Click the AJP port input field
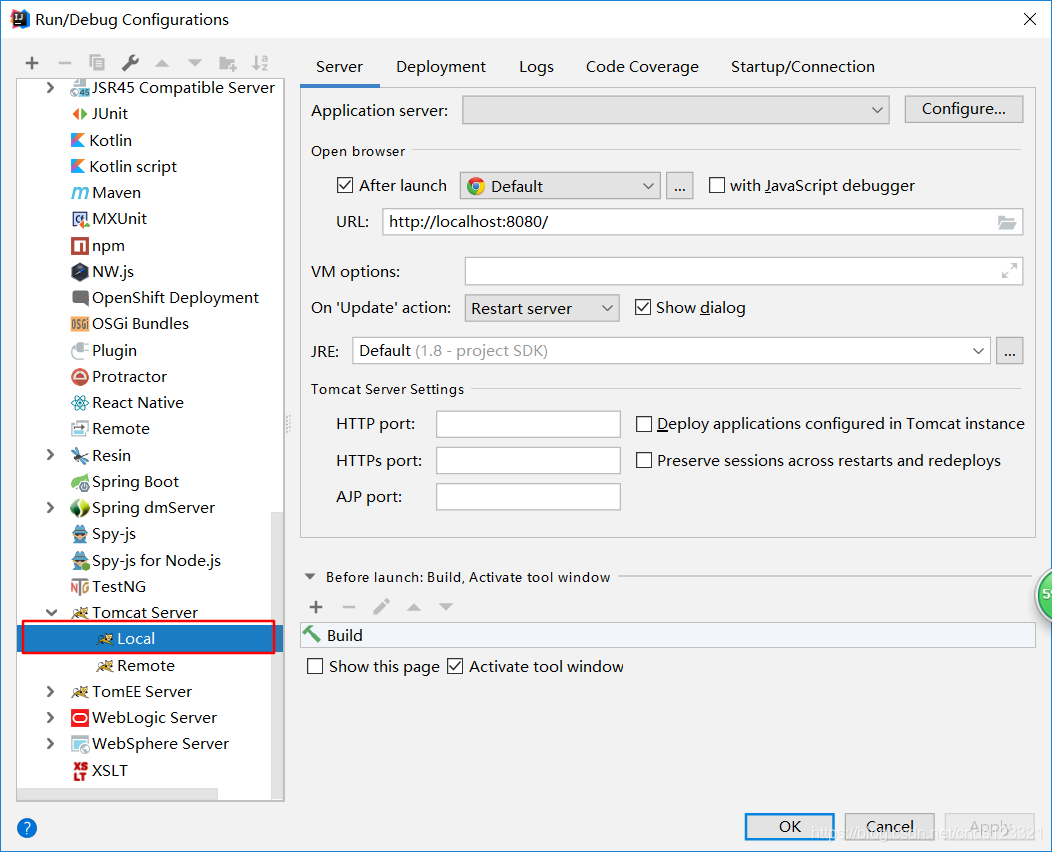Viewport: 1052px width, 852px height. click(x=528, y=497)
